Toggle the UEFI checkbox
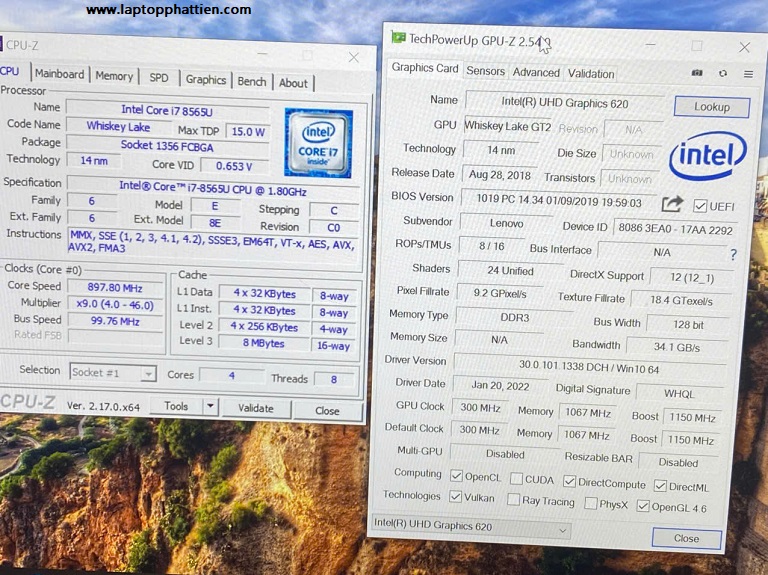This screenshot has width=768, height=575. pyautogui.click(x=700, y=206)
